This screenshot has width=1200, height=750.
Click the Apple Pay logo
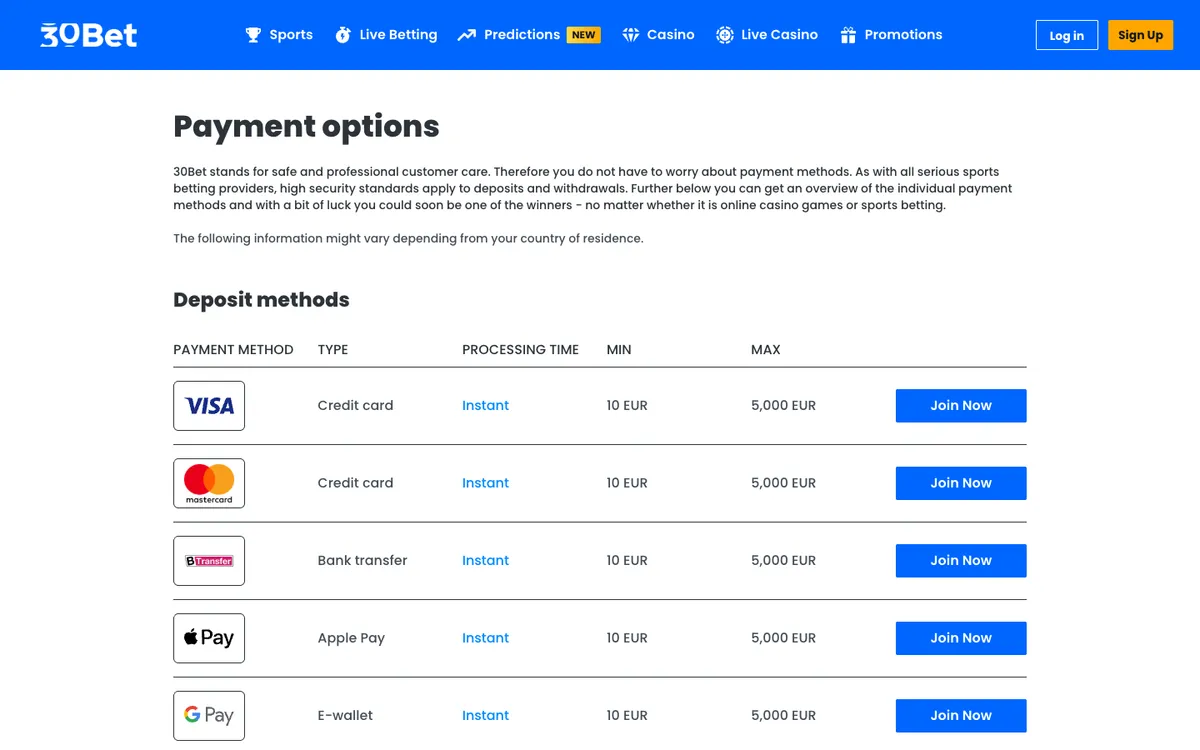[209, 638]
